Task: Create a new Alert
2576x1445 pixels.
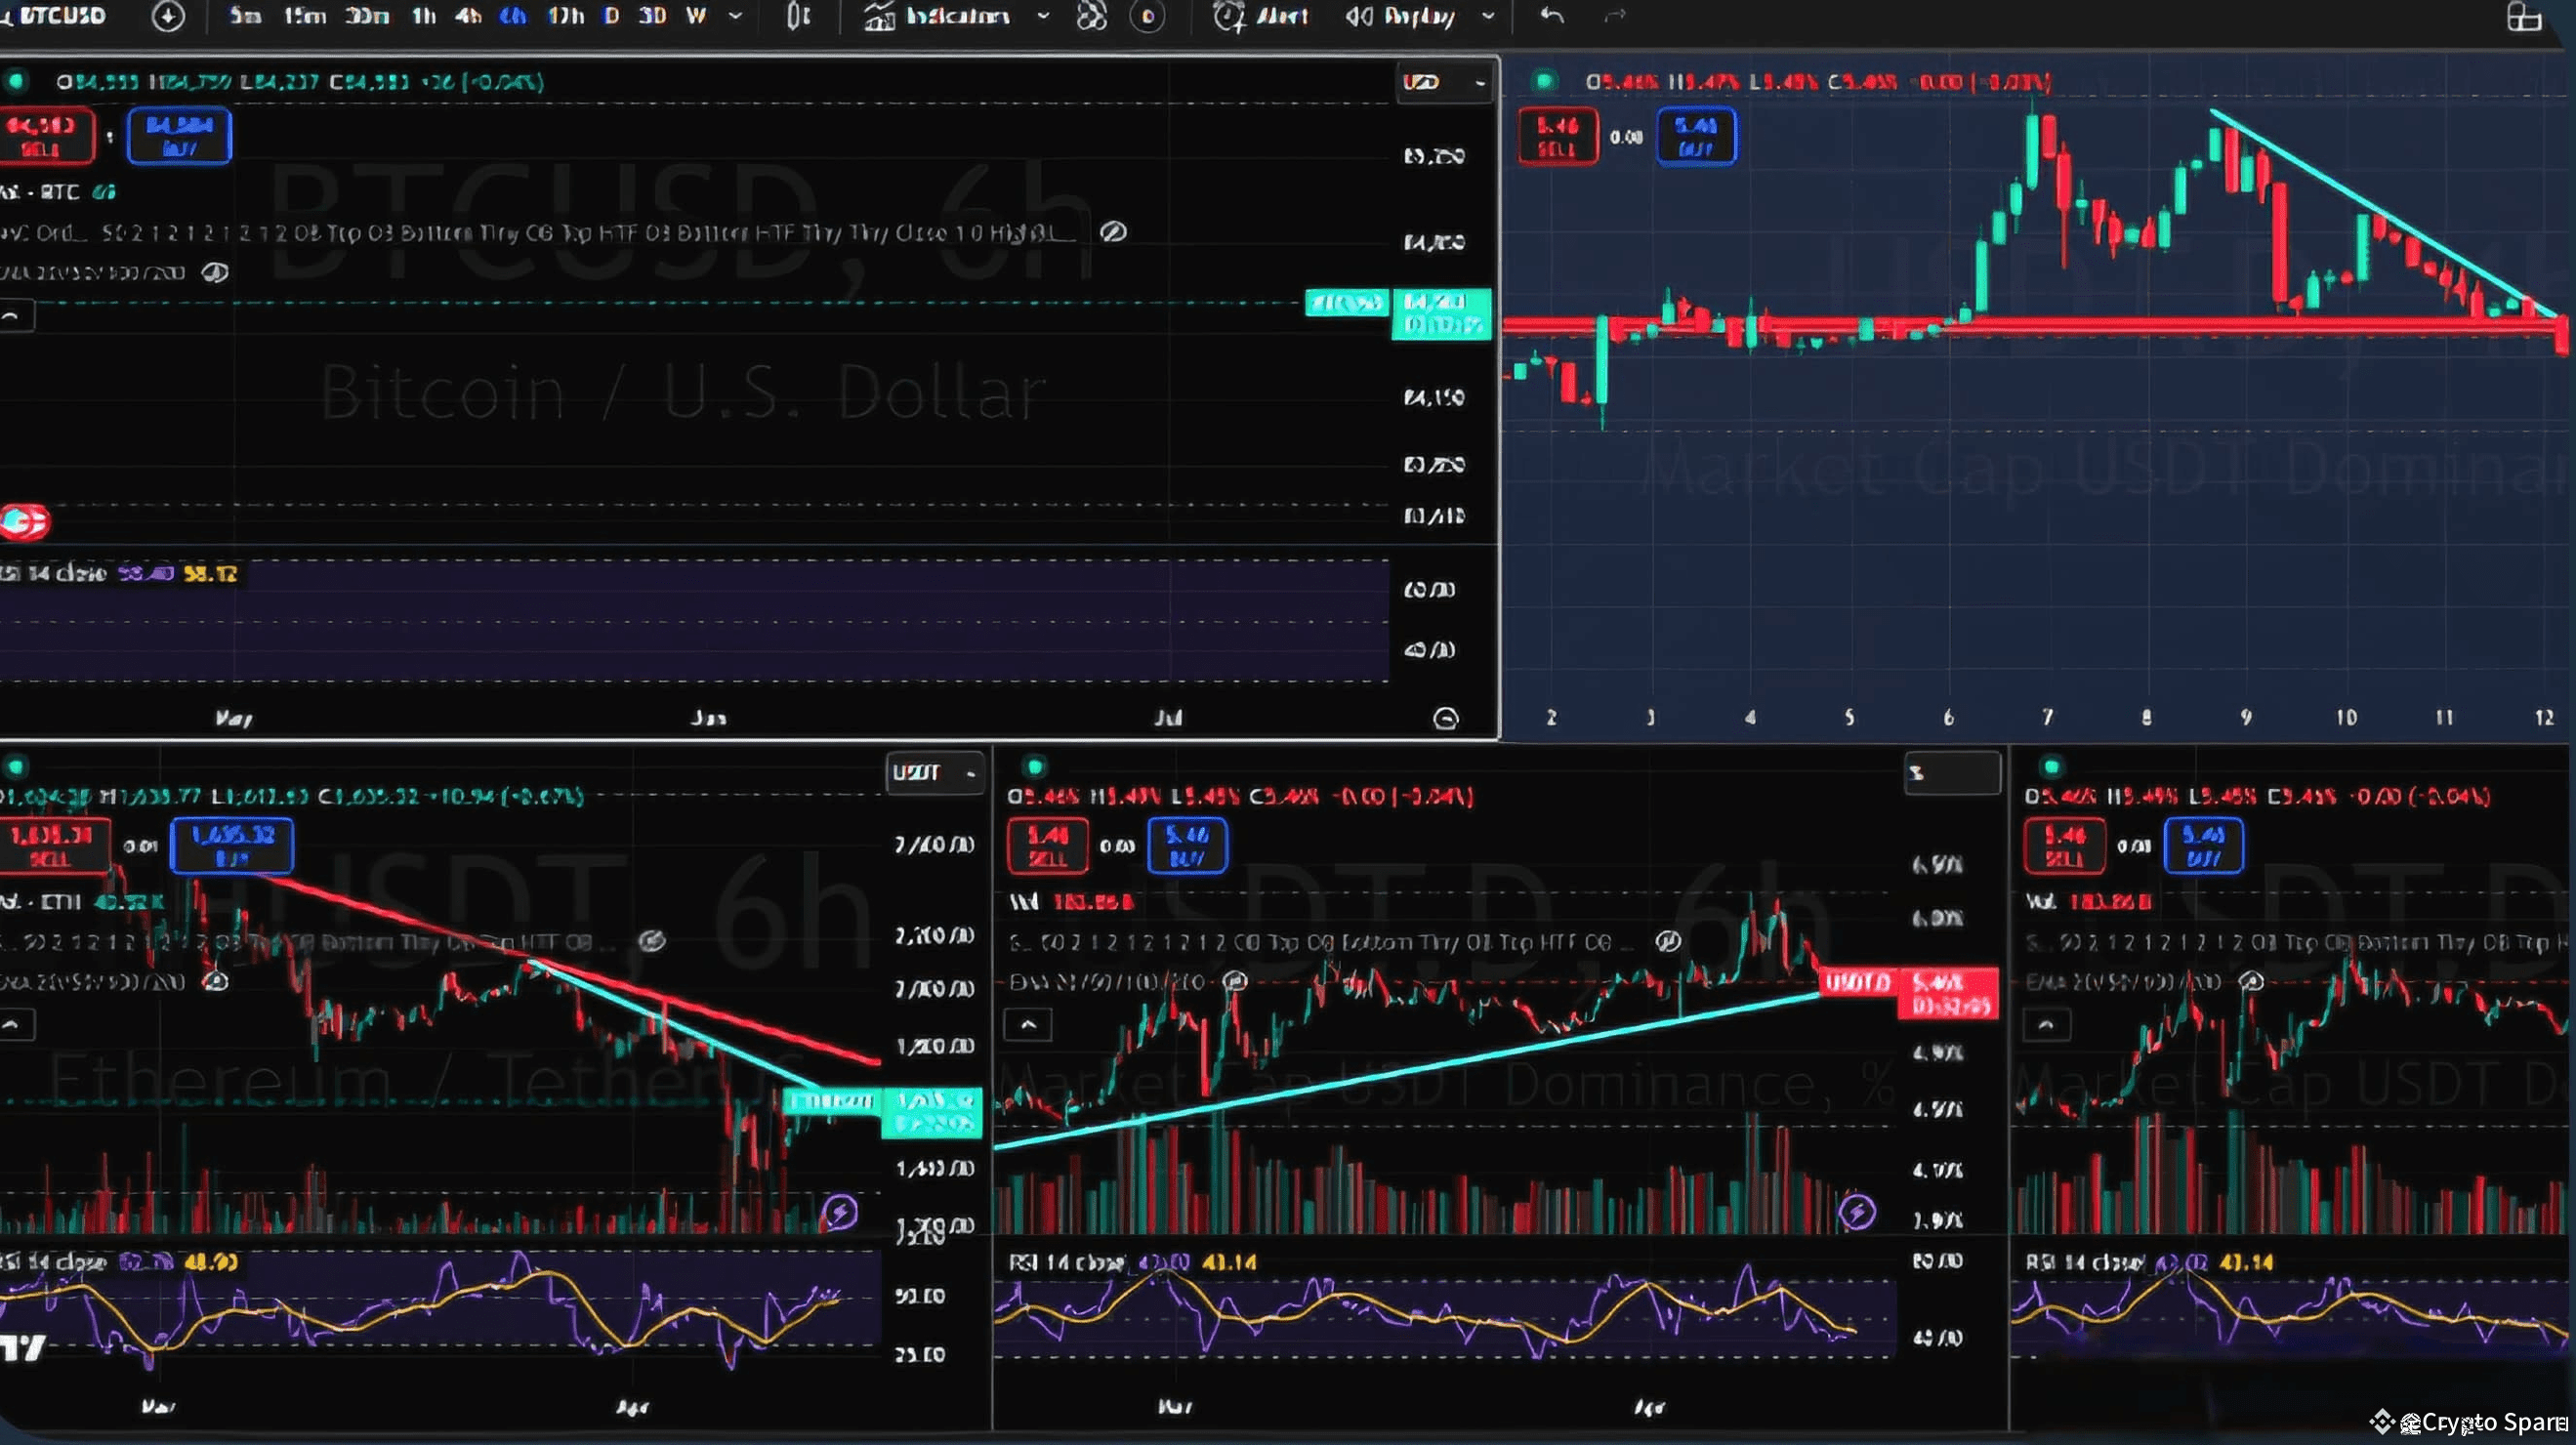Action: click(1261, 16)
